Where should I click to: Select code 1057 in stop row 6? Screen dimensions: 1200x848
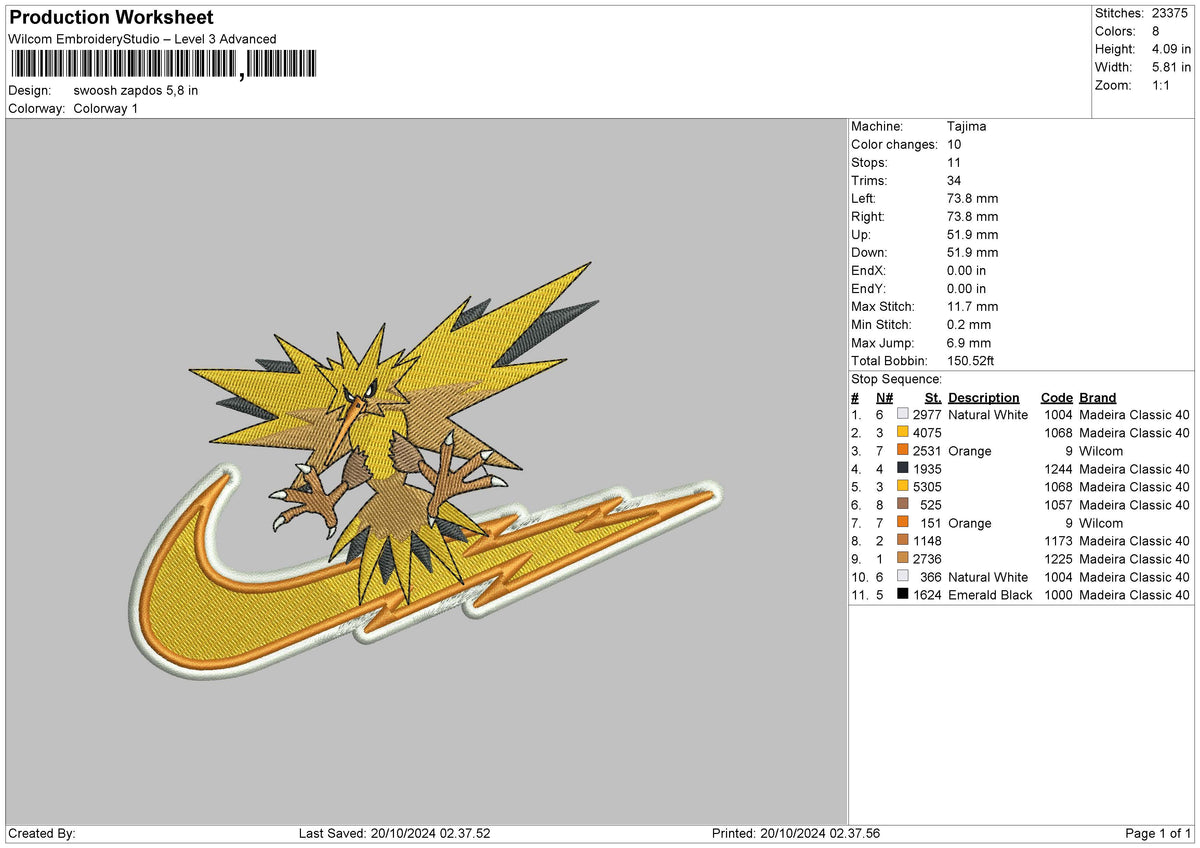pos(1058,504)
